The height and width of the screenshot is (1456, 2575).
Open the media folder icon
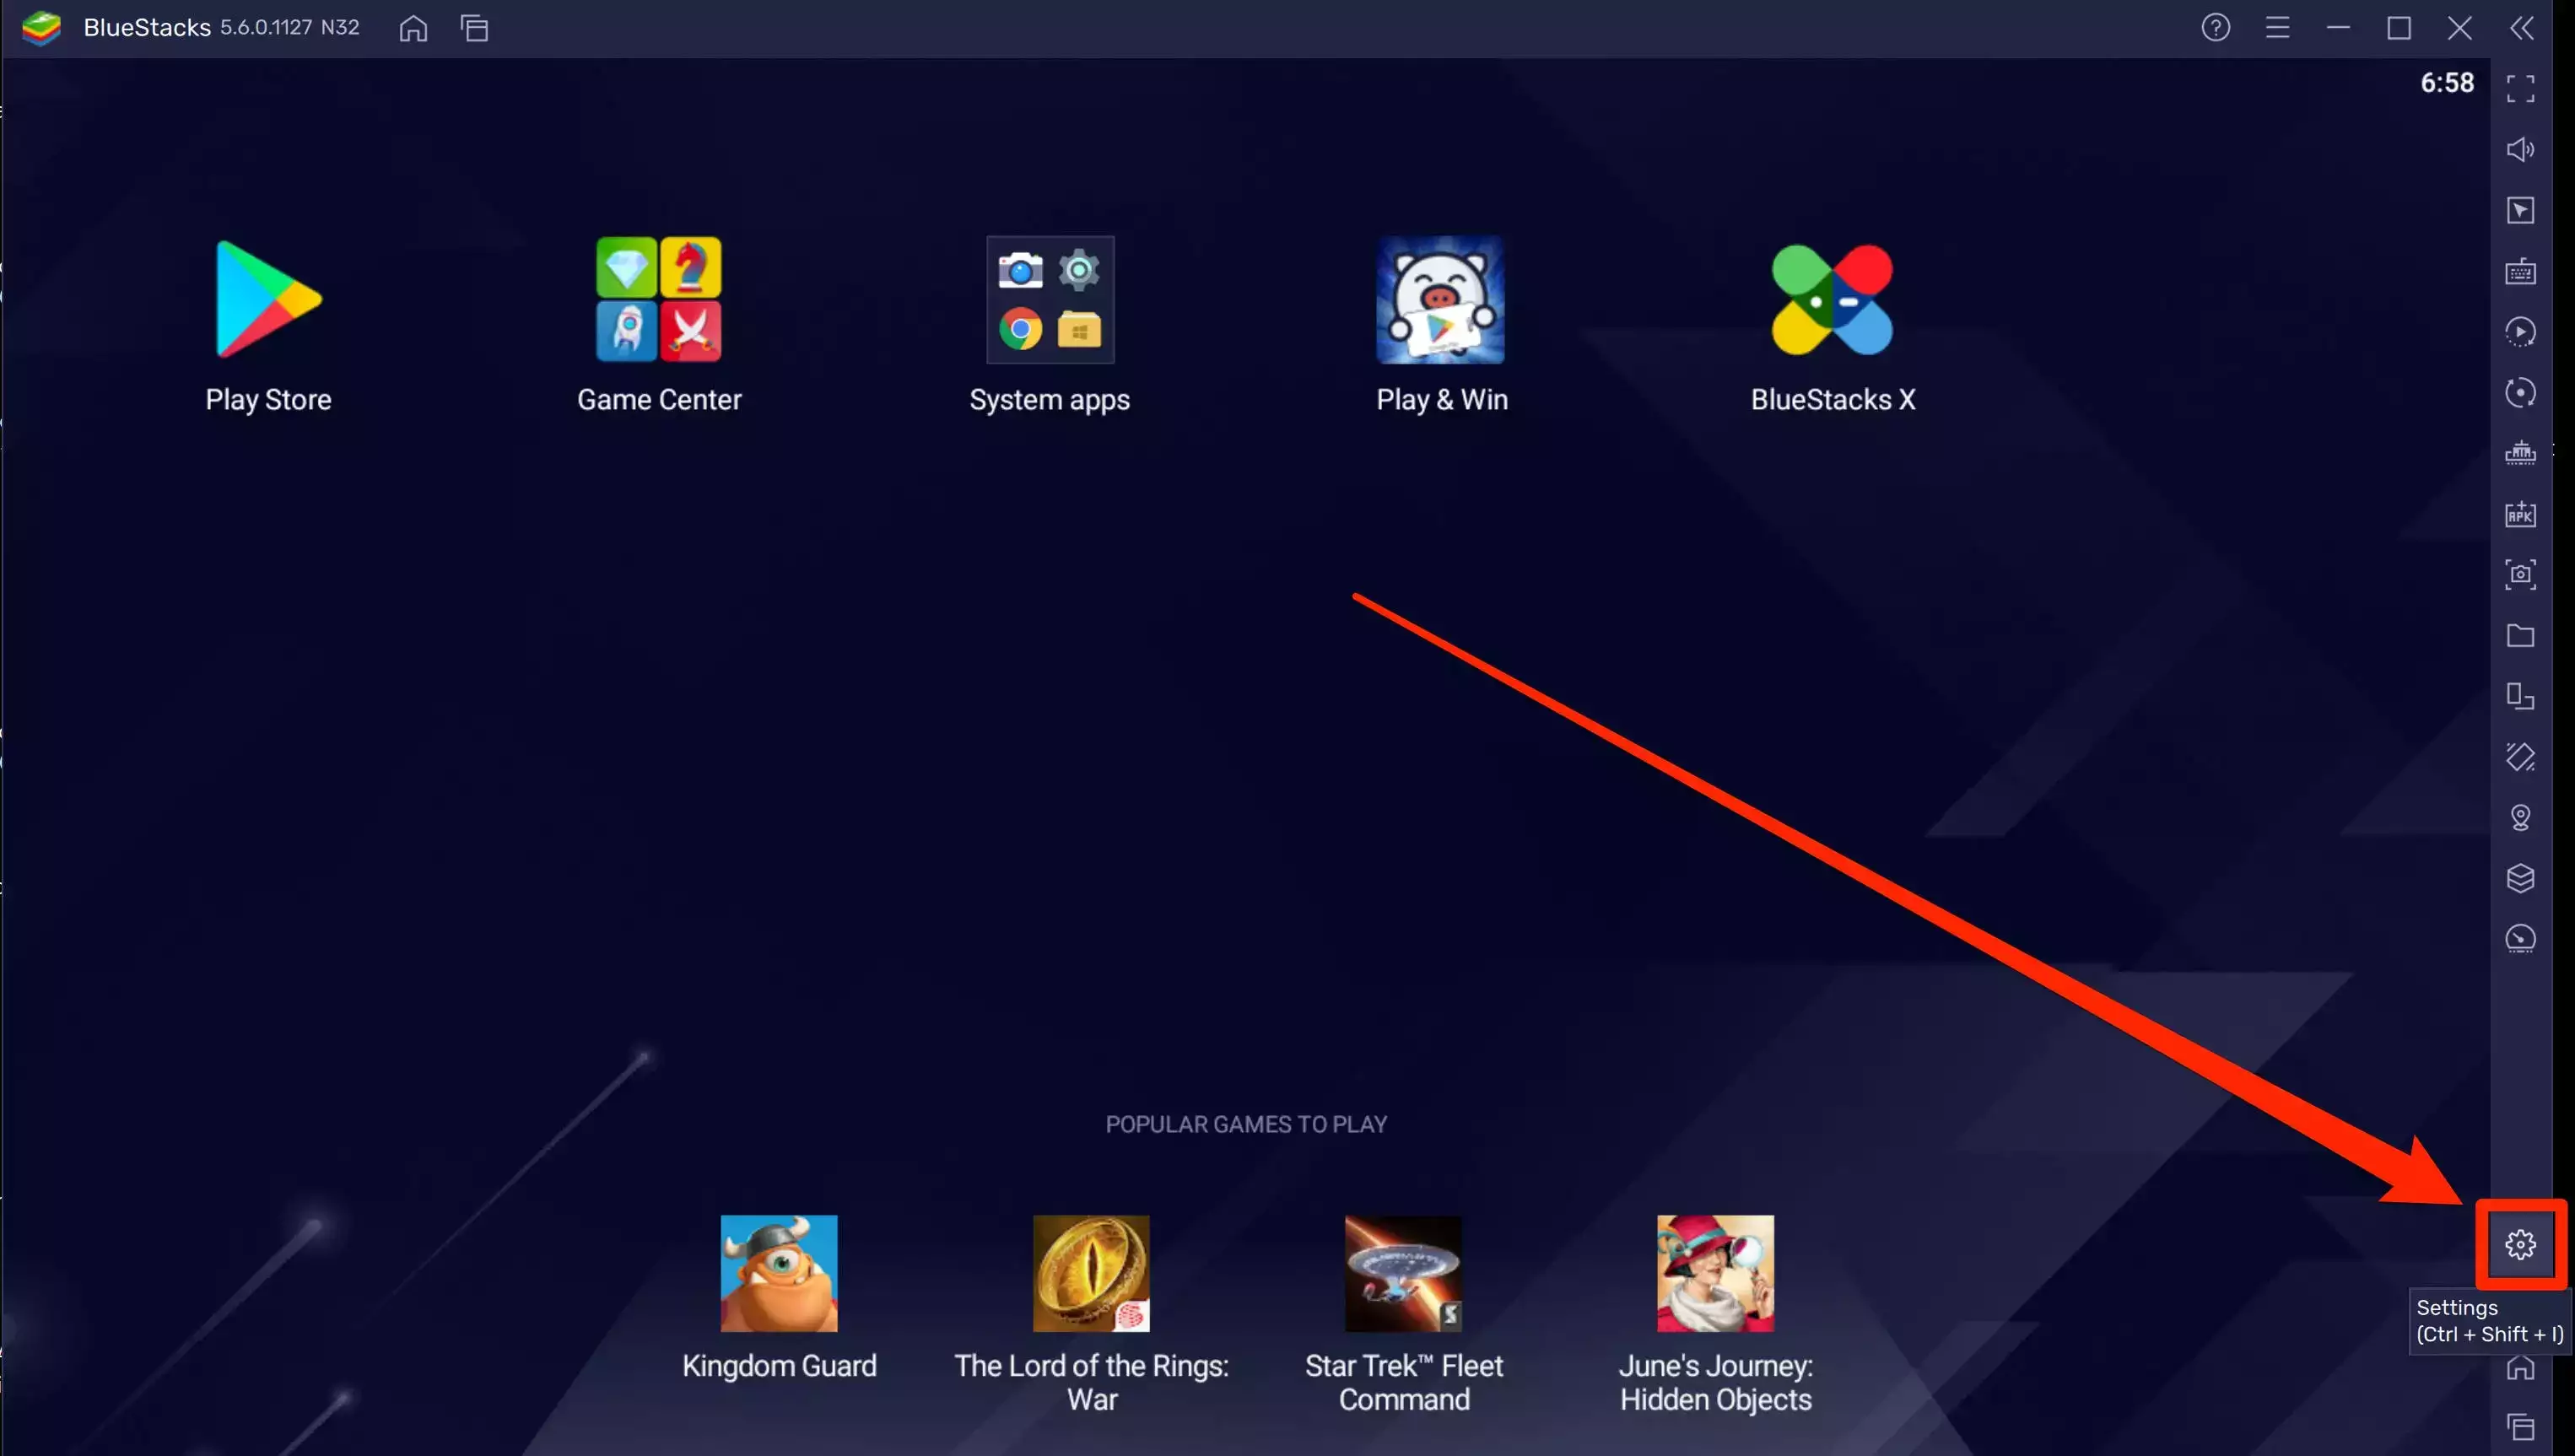2520,636
